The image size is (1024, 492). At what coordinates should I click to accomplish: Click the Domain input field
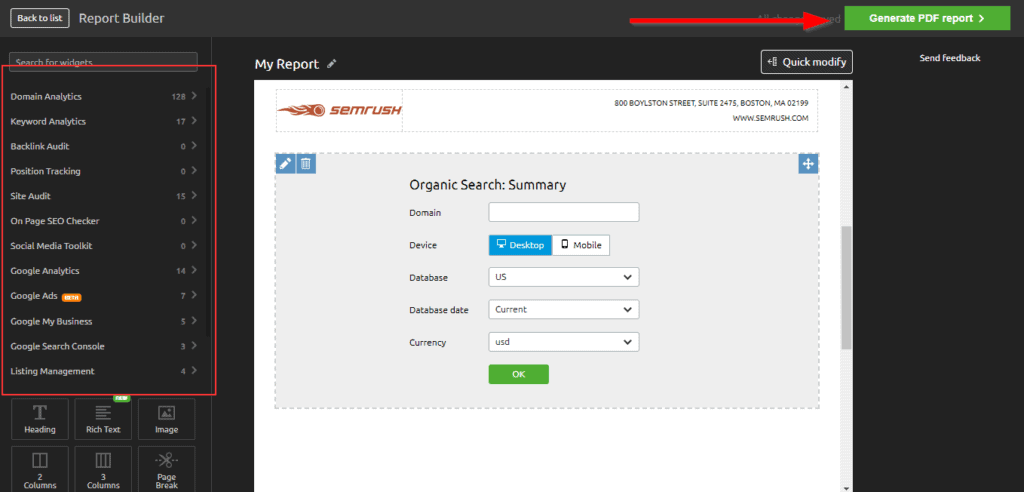563,212
